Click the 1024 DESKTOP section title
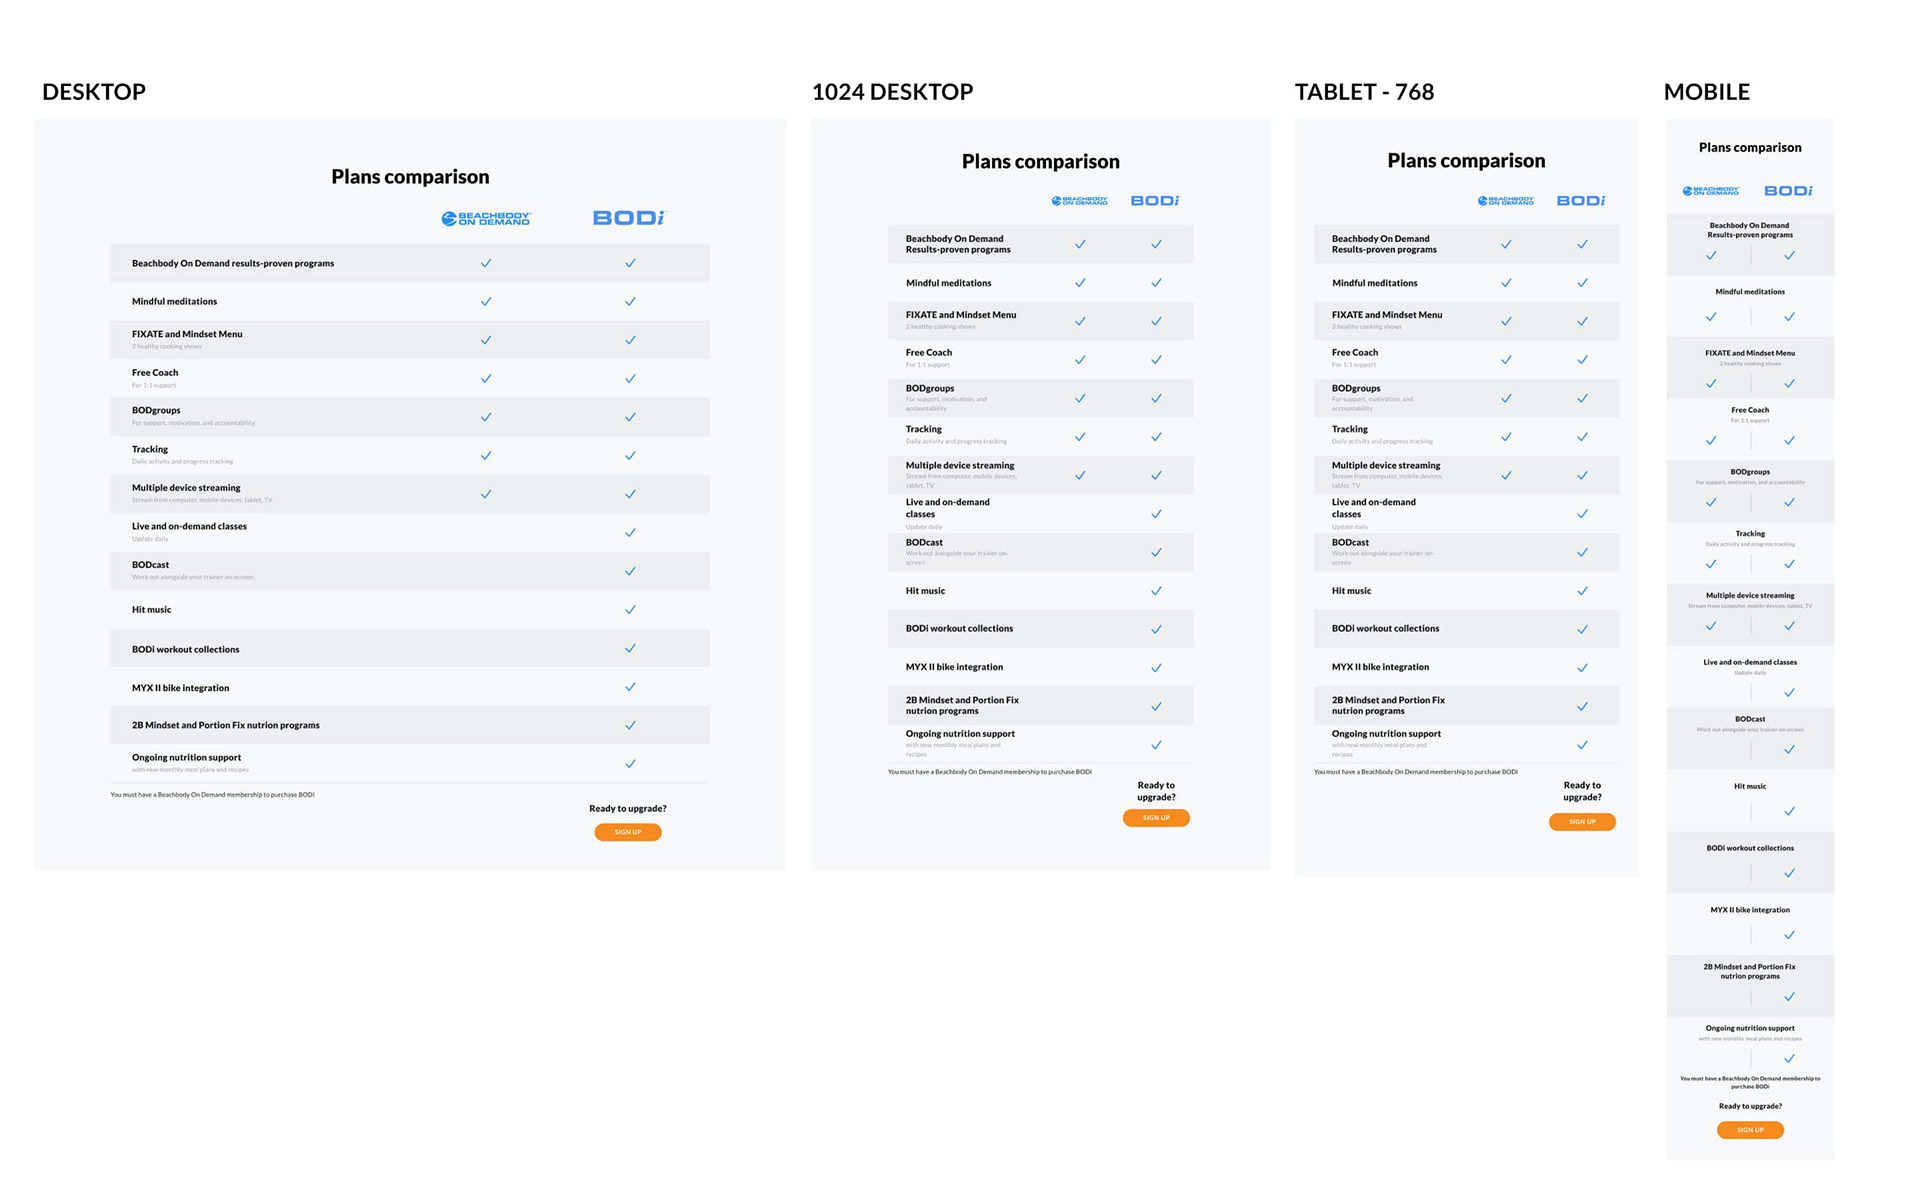The width and height of the screenshot is (1920, 1197). [x=892, y=92]
